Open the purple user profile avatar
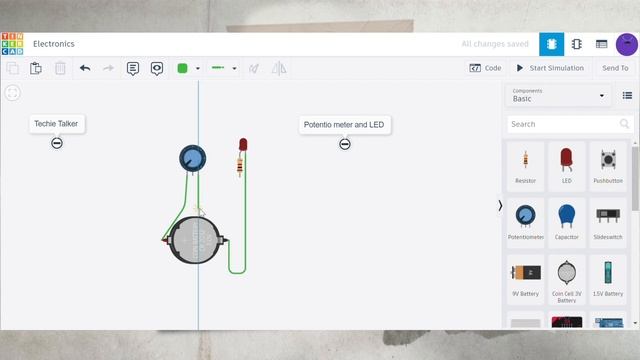 point(627,44)
